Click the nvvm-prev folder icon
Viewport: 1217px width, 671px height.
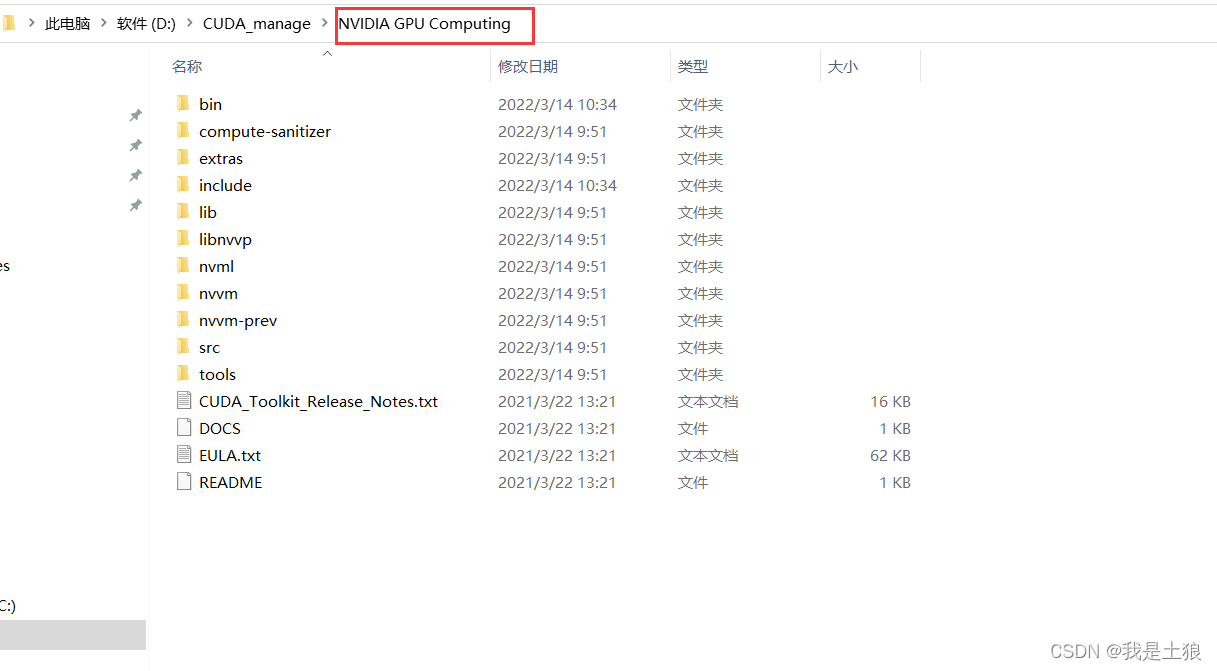(x=183, y=320)
